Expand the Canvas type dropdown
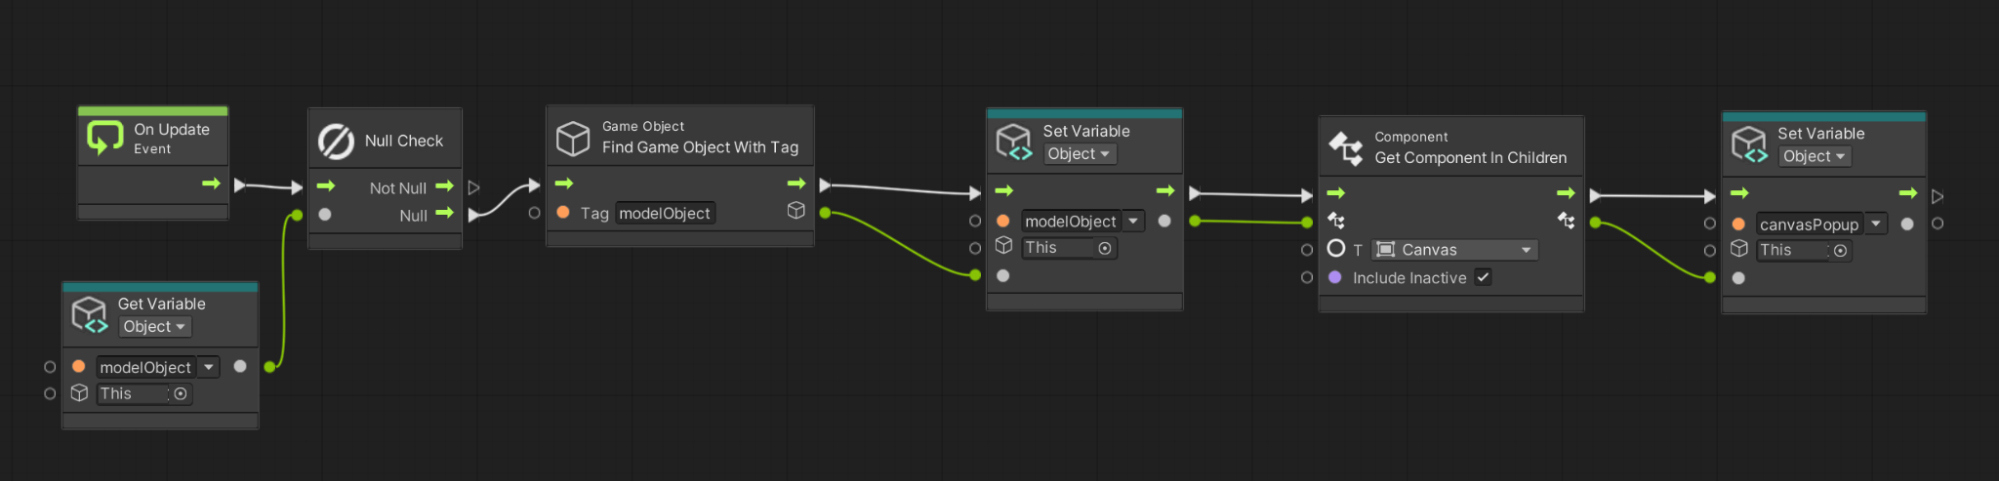 pos(1526,250)
